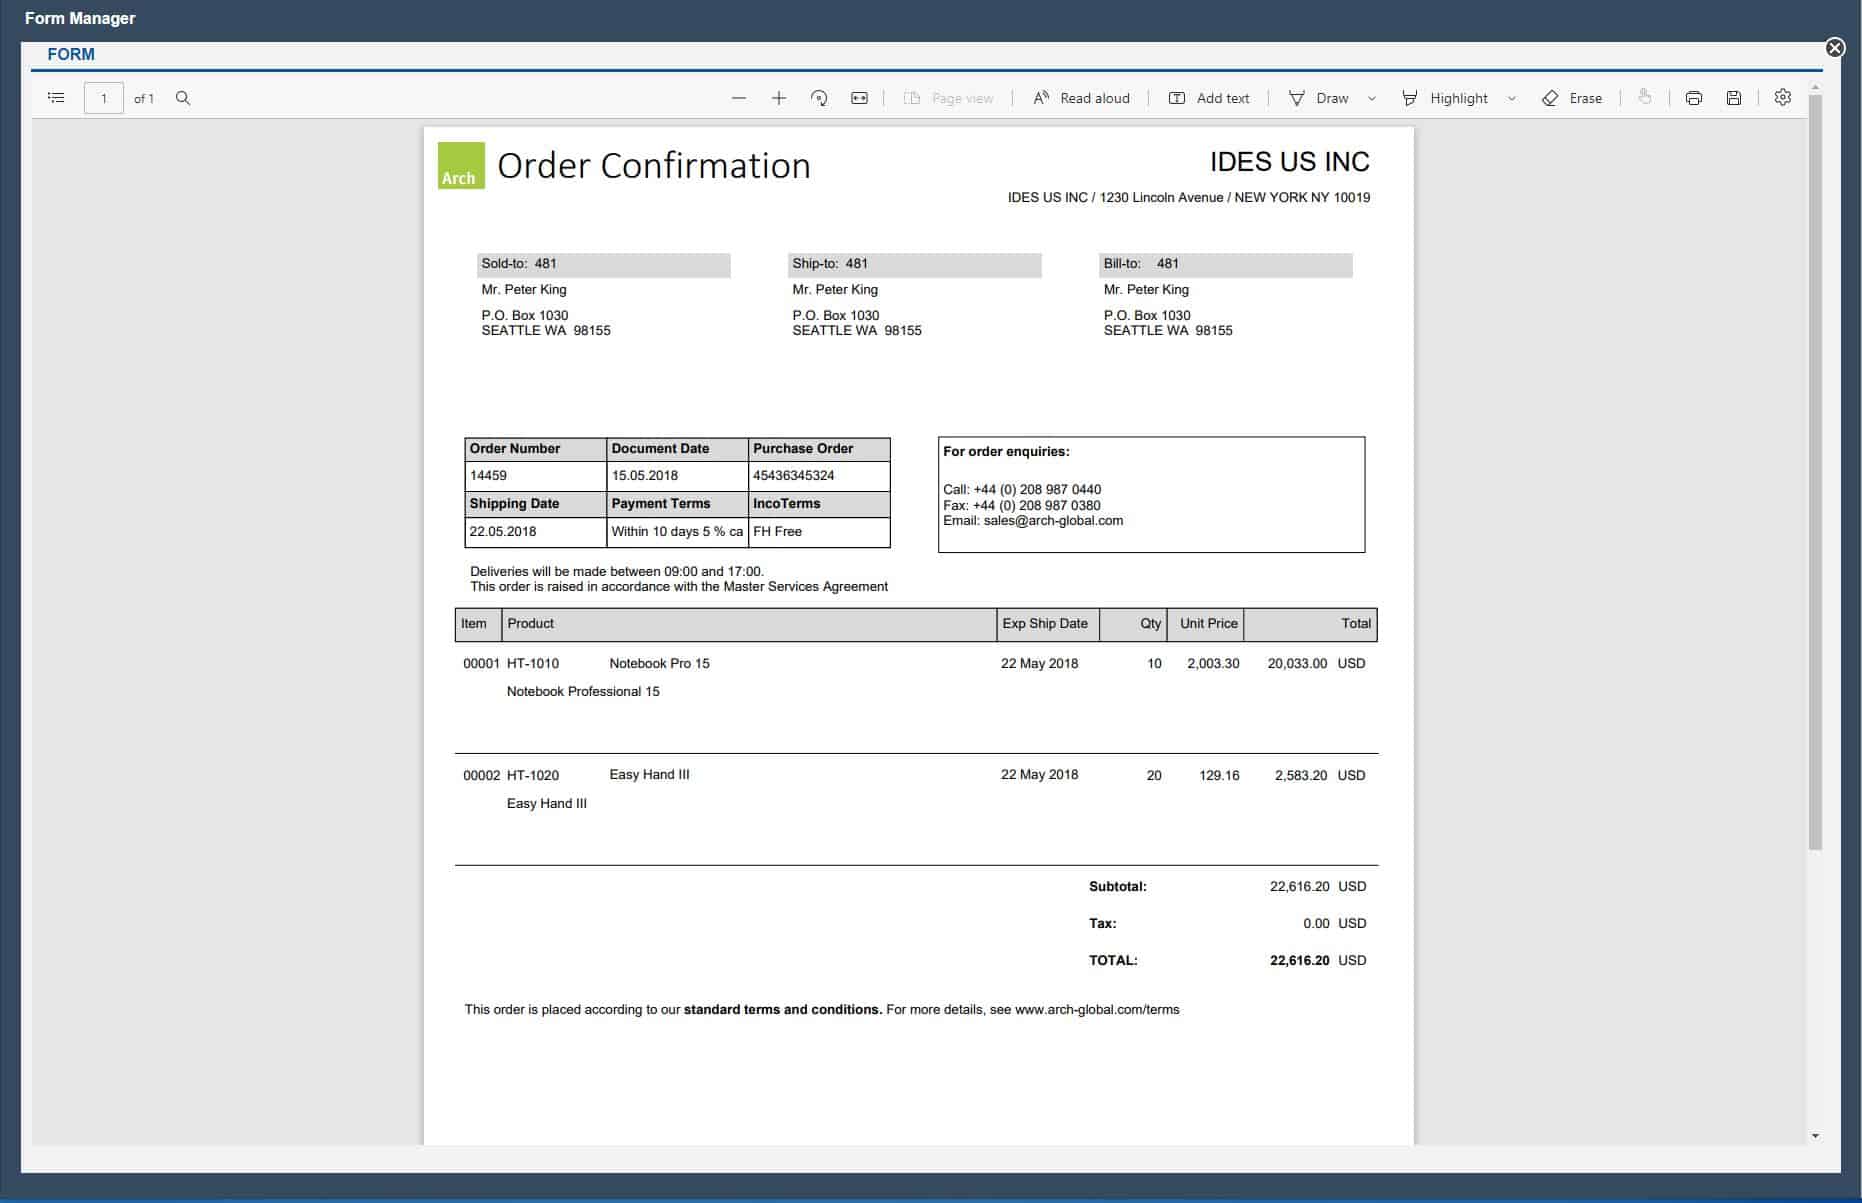Switch to the FORM tab
Image resolution: width=1862 pixels, height=1203 pixels.
[71, 54]
